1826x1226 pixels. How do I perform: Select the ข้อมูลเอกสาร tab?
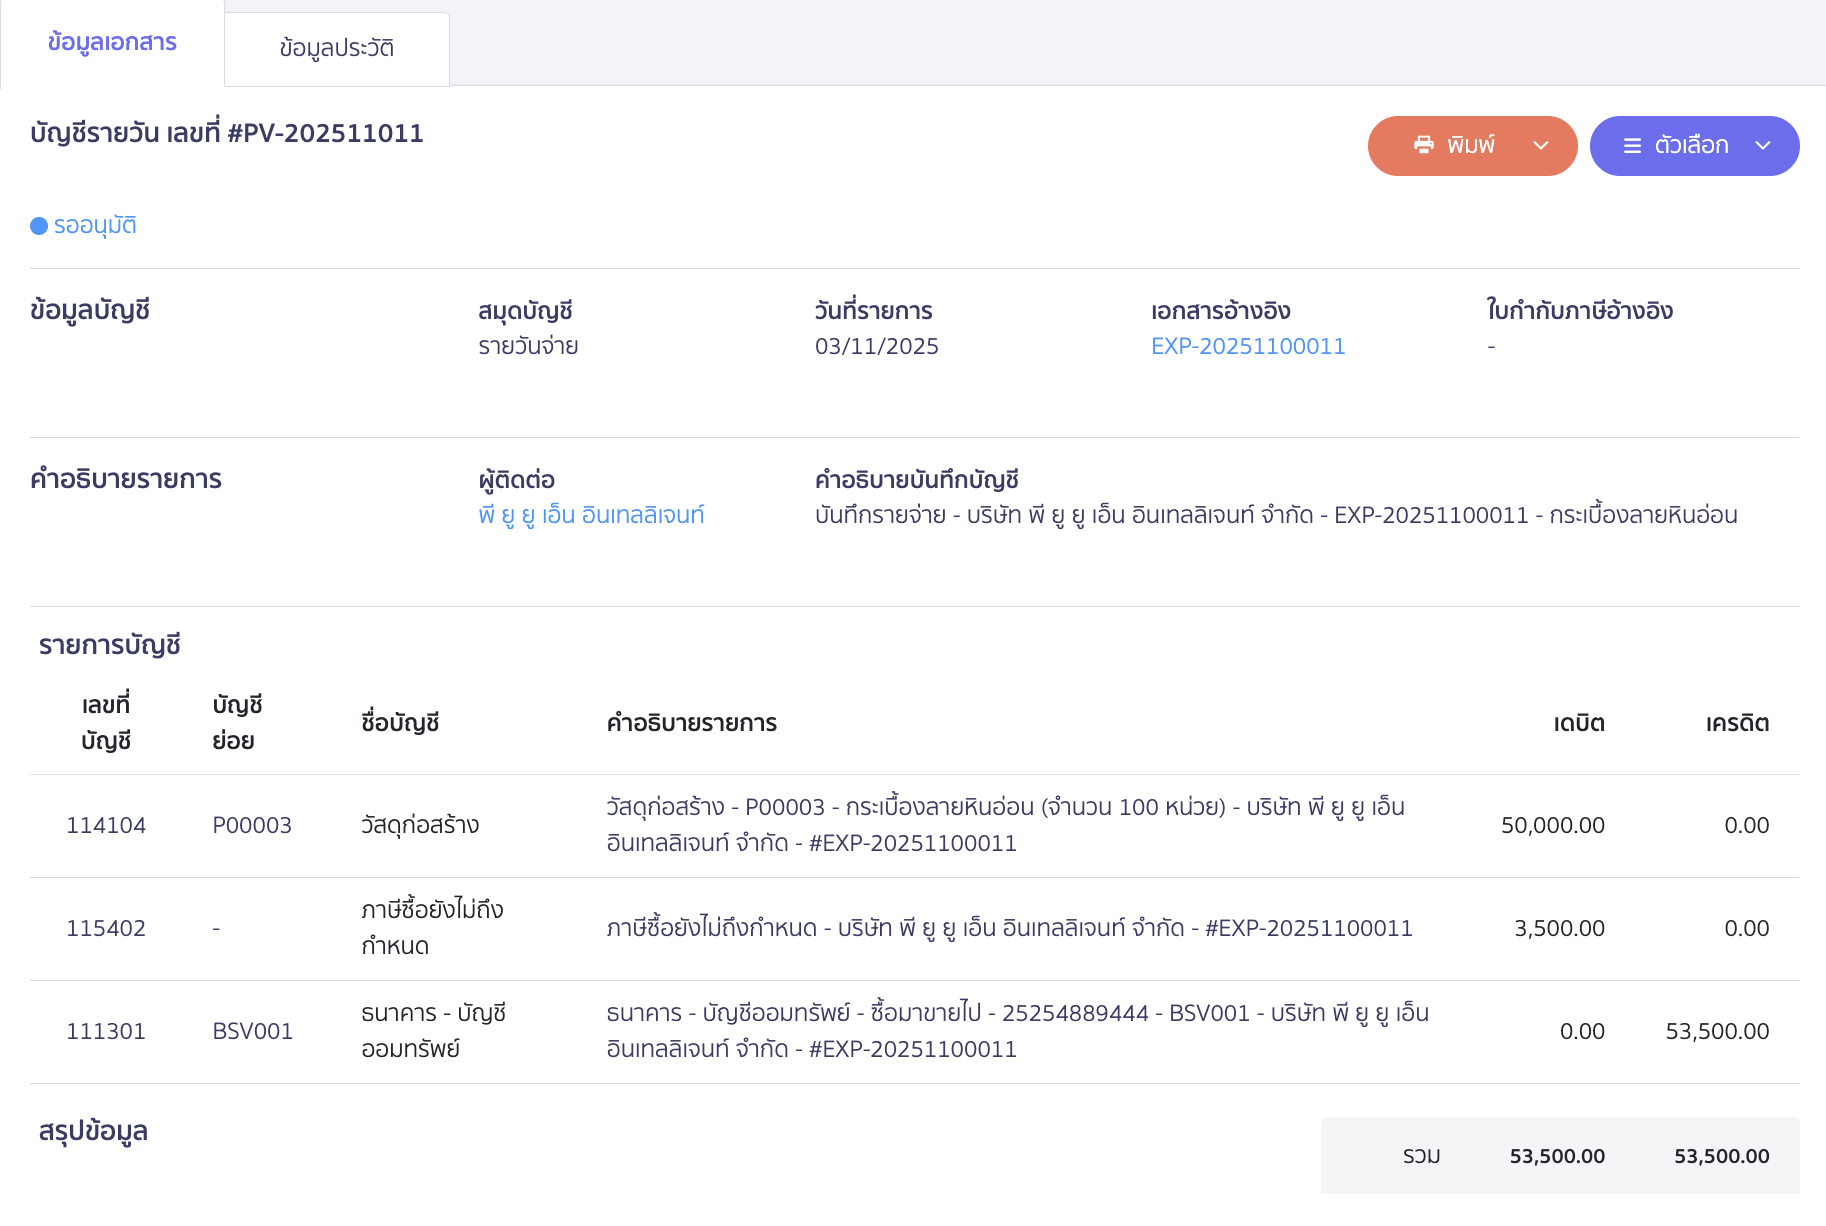110,43
